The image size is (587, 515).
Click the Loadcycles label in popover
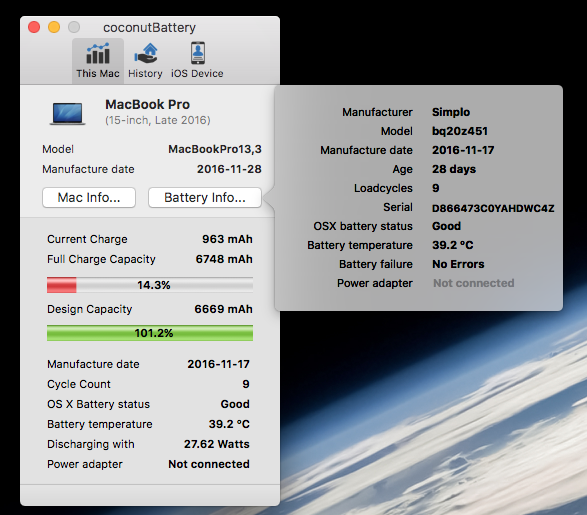tap(383, 188)
